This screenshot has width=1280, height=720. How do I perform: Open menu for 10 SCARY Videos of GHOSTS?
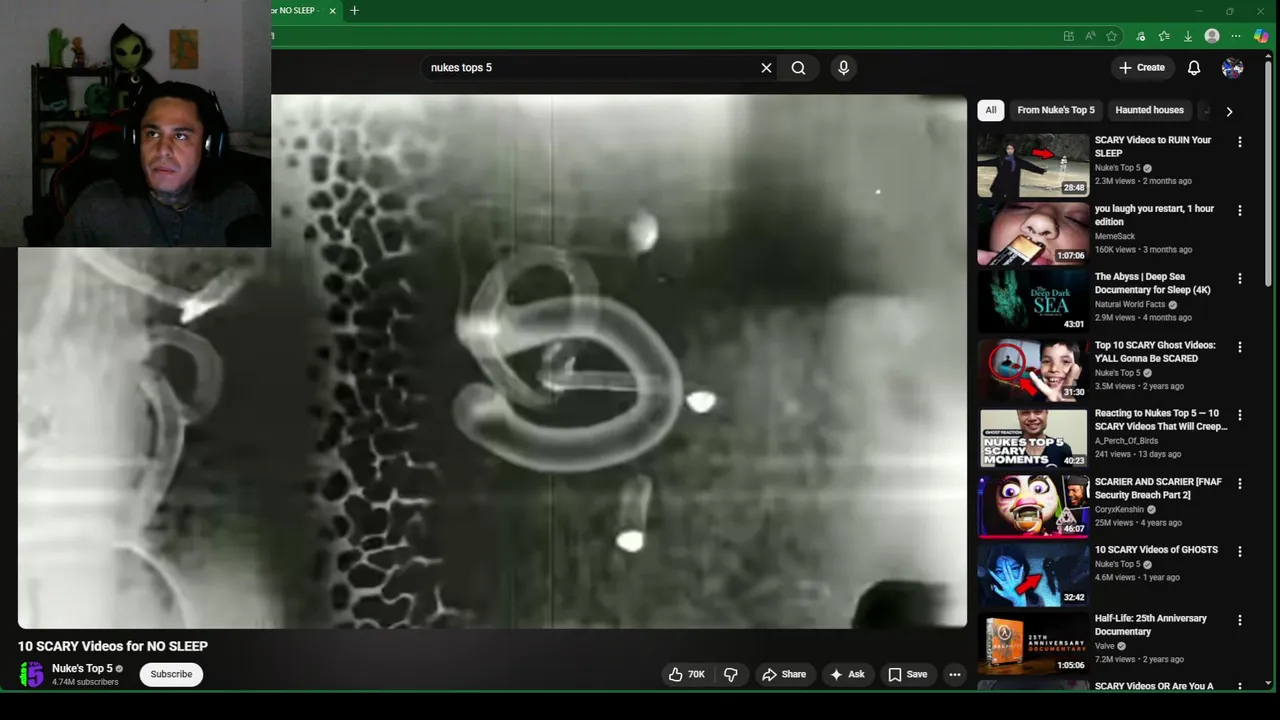tap(1240, 551)
